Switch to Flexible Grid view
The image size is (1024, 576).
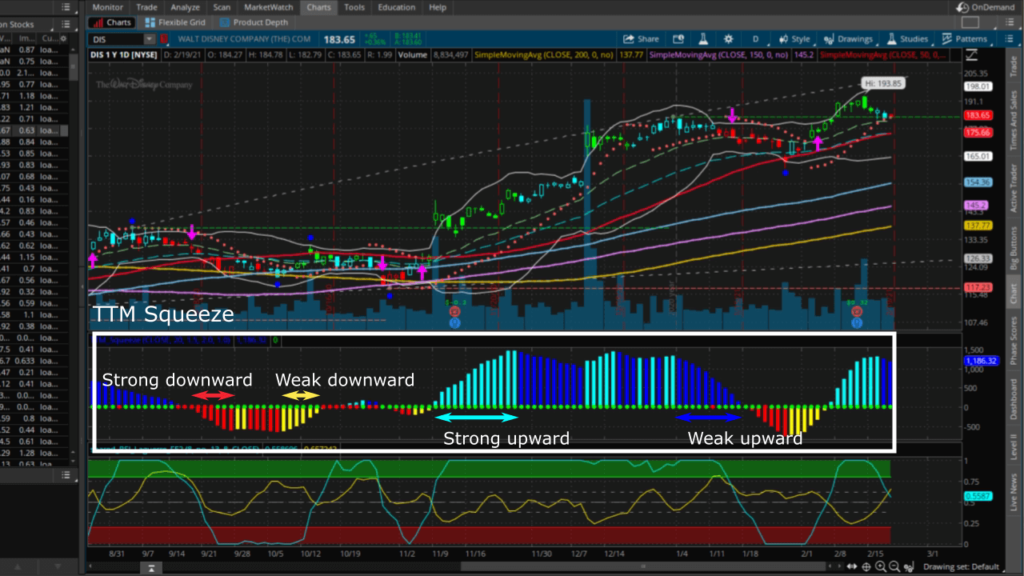tap(175, 22)
